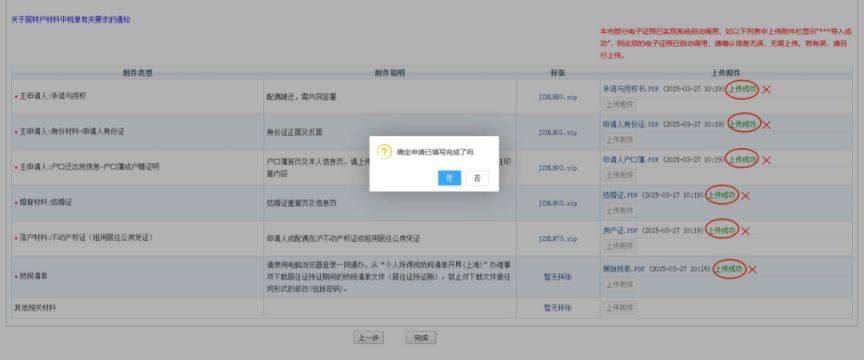Click 上传附件 in the 纳税清单 row
864x360 pixels.
(620, 284)
